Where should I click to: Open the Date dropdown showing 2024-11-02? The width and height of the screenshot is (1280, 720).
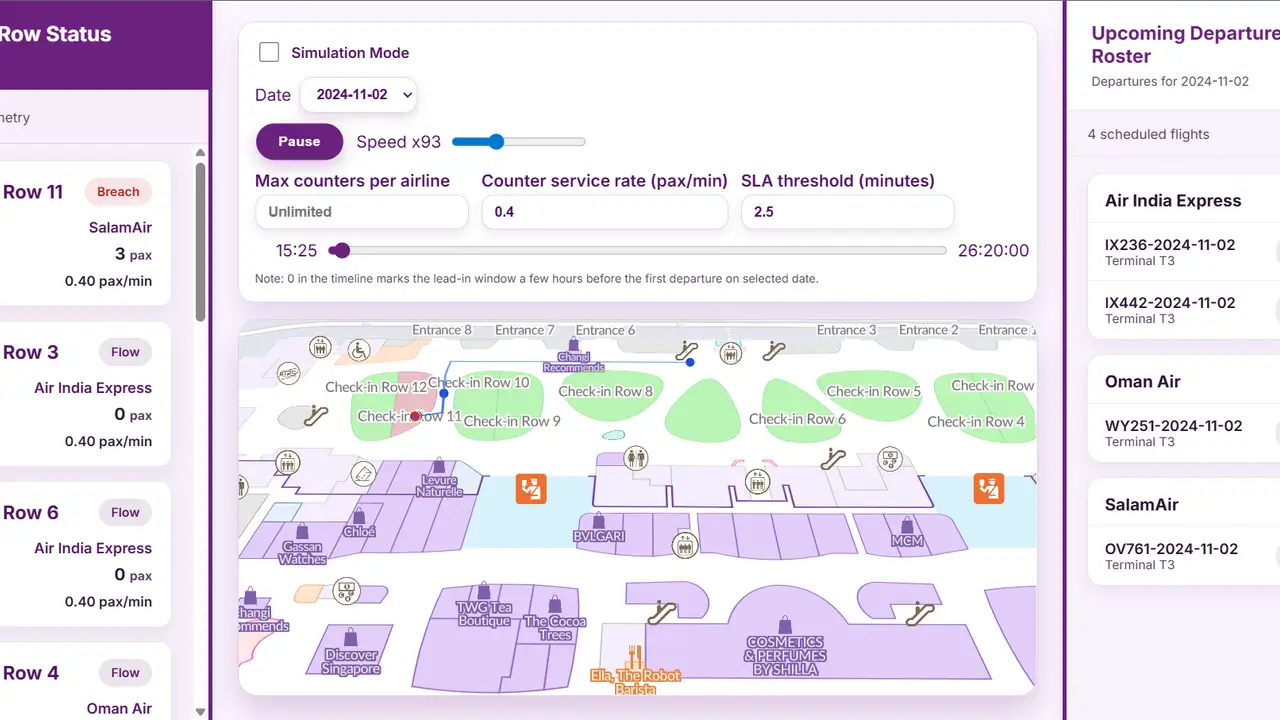pos(358,95)
